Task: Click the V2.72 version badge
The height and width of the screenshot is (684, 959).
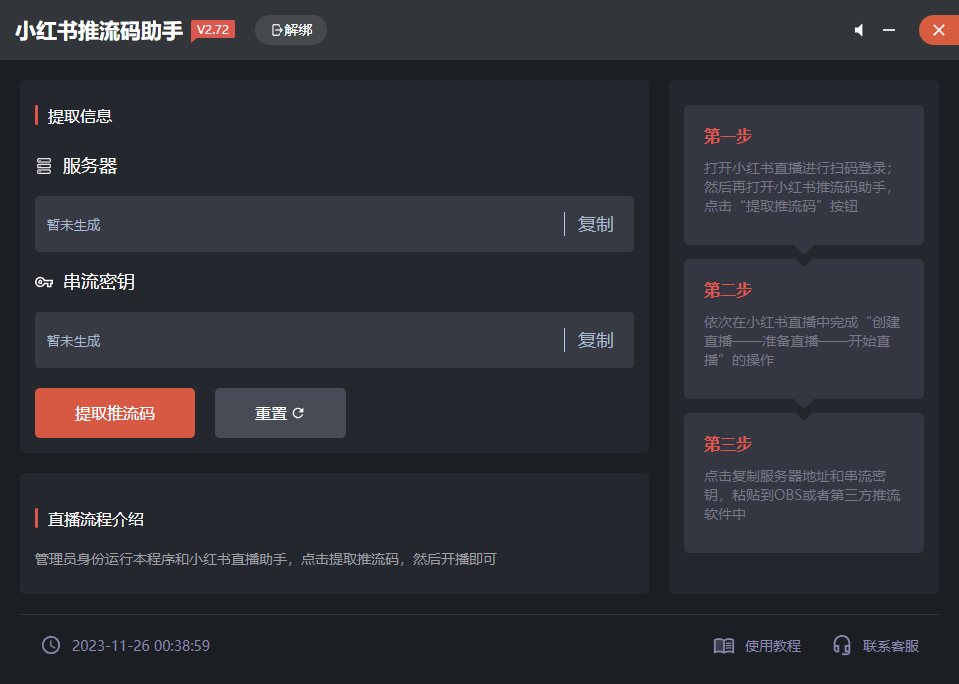Action: coord(212,30)
